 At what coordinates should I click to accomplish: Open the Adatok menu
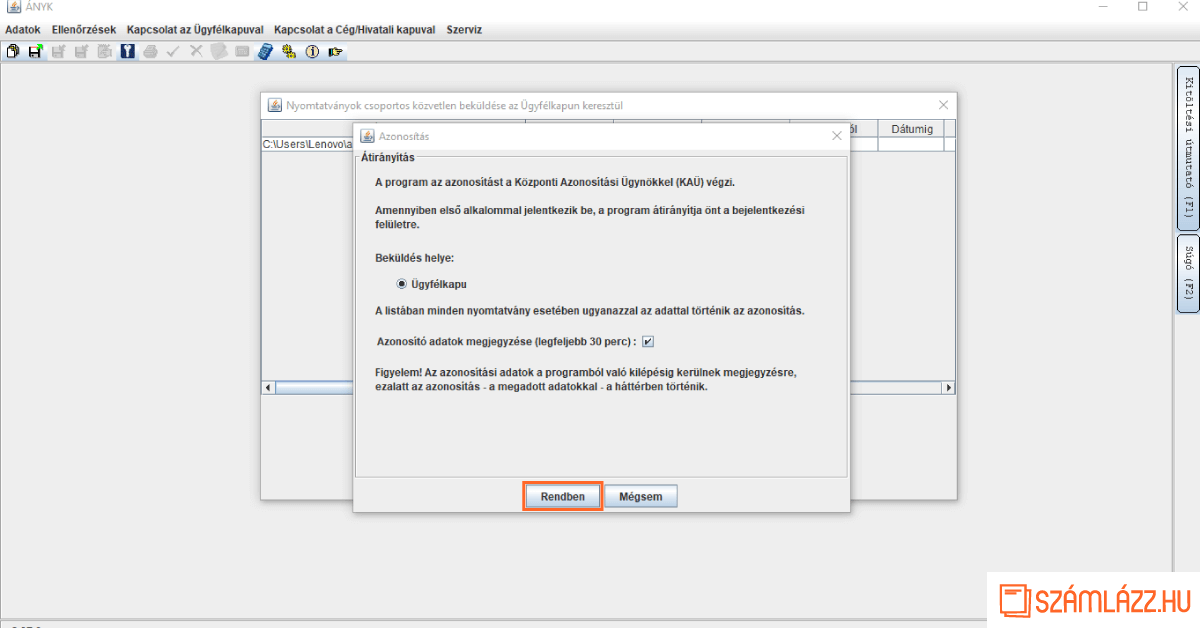click(23, 30)
